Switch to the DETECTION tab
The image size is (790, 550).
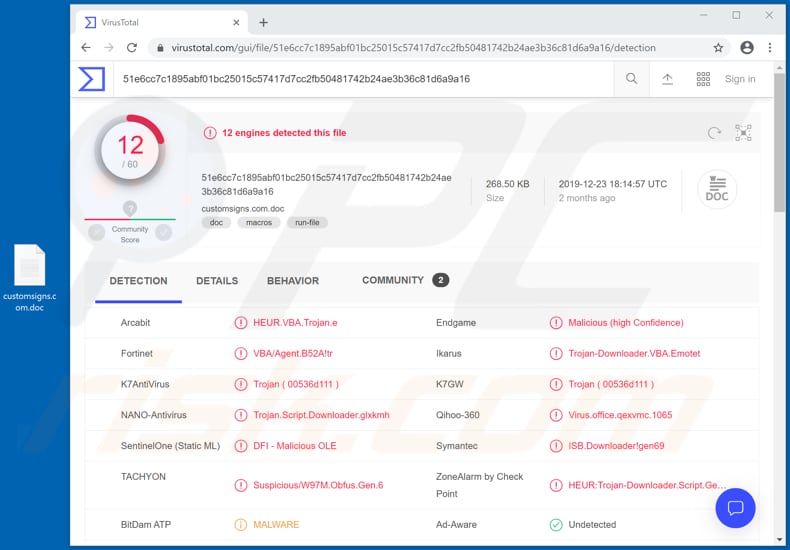(x=139, y=281)
